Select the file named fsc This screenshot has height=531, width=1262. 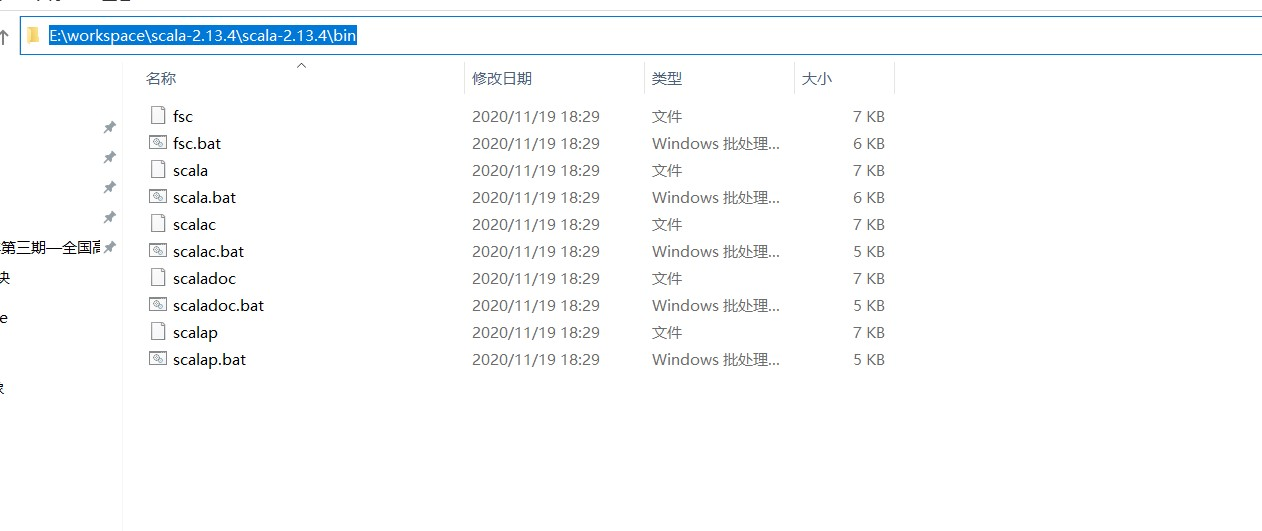click(x=183, y=116)
